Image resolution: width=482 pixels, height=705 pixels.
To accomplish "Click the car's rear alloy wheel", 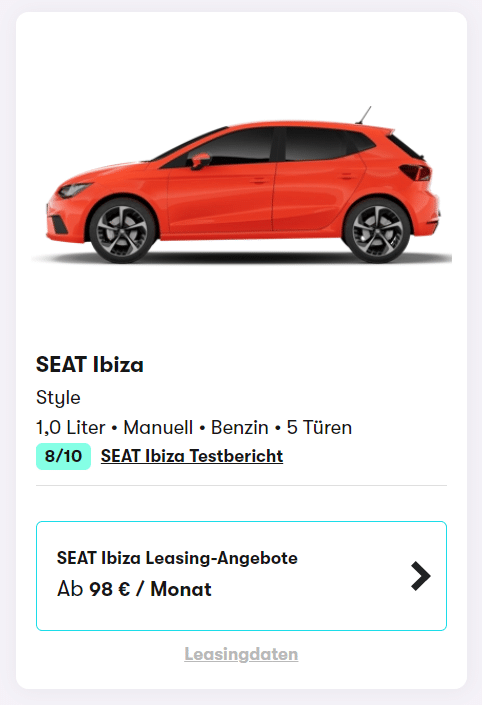I will [377, 231].
